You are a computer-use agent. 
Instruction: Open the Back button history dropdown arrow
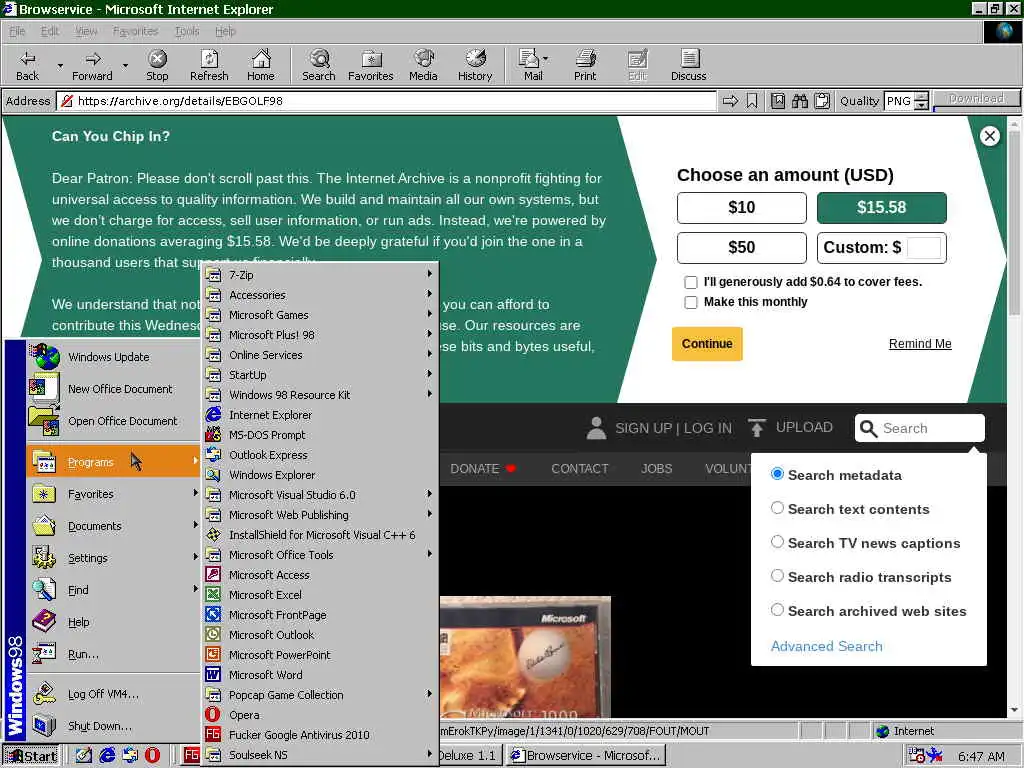coord(59,65)
